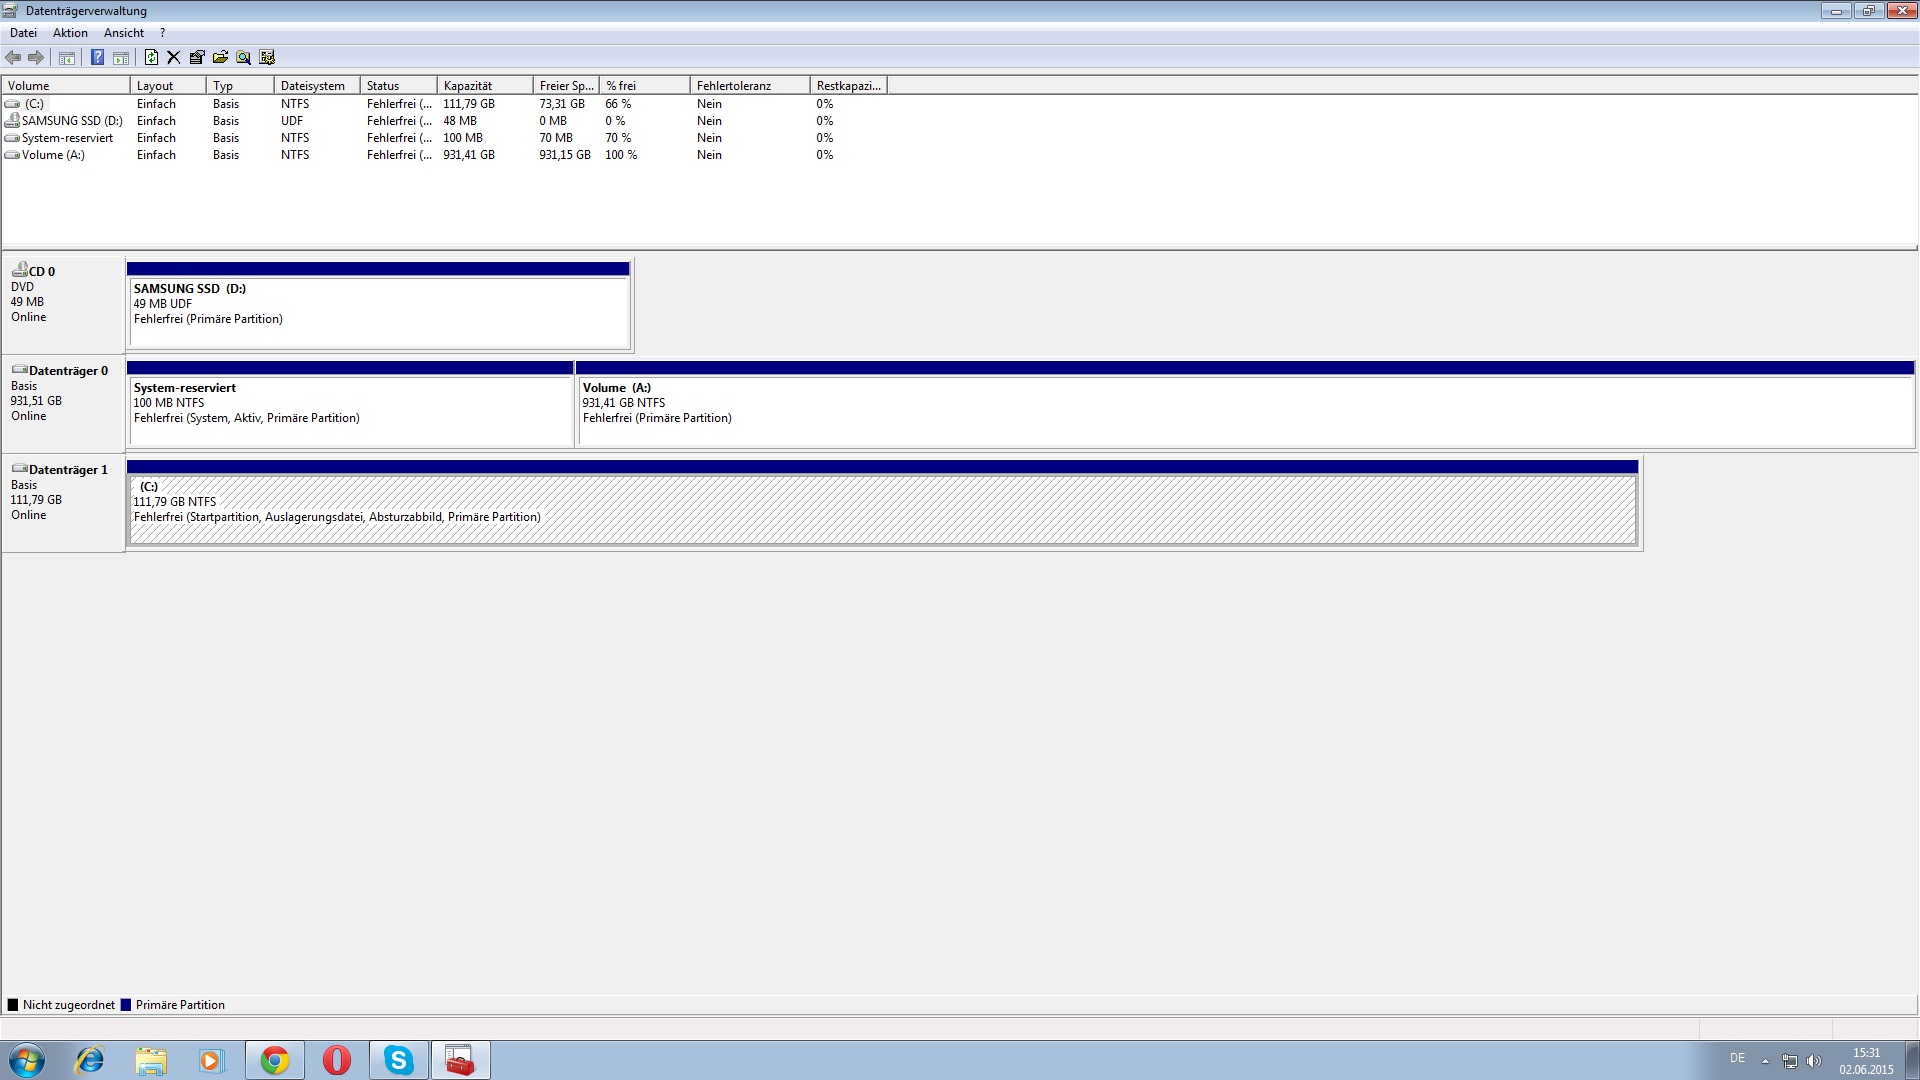Open the Help question mark icon
The image size is (1920, 1080).
point(97,57)
